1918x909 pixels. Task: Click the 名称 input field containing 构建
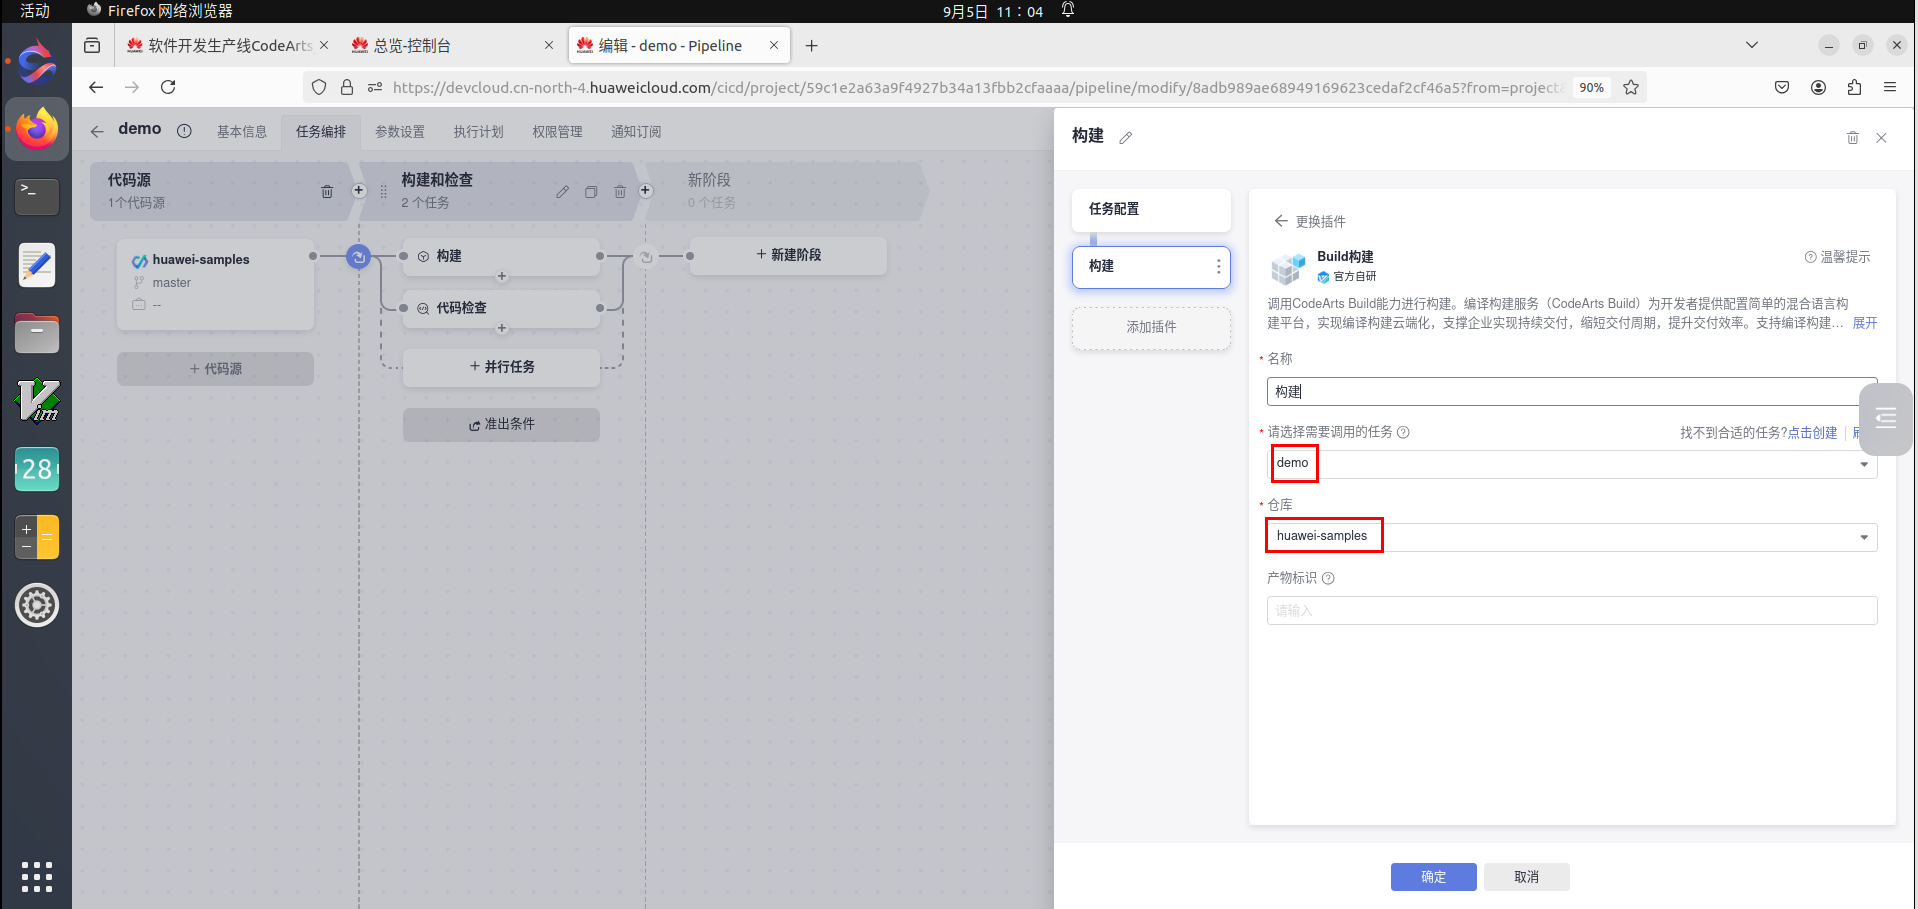pyautogui.click(x=1572, y=392)
